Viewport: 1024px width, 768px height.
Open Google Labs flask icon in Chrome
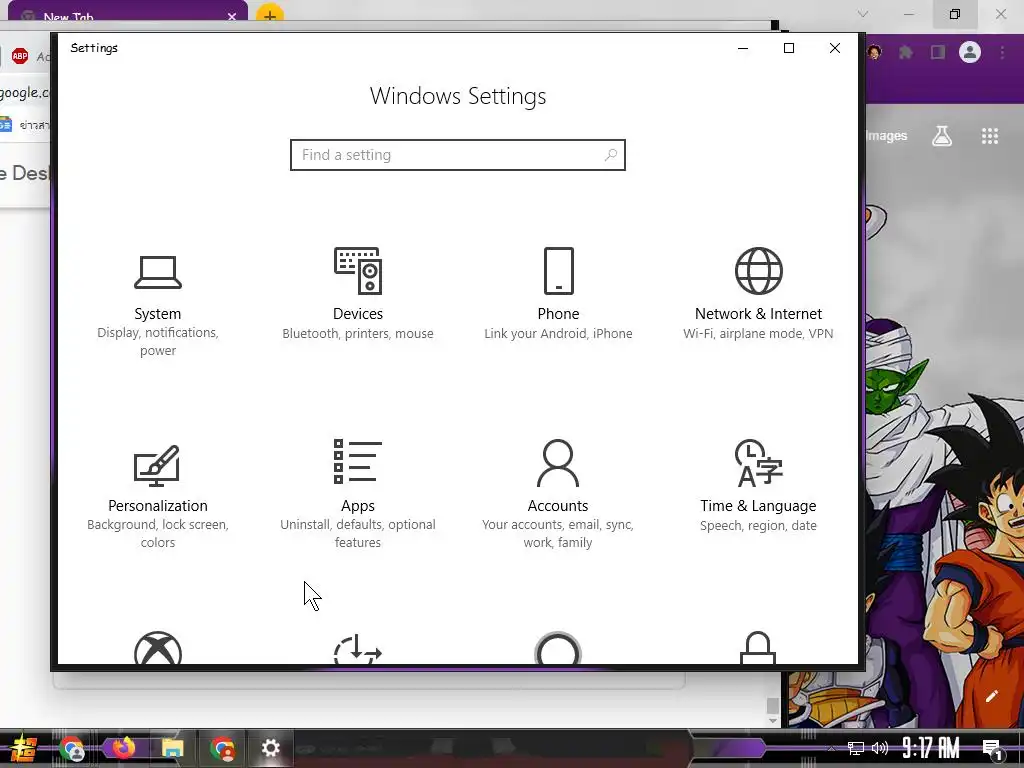pos(942,136)
